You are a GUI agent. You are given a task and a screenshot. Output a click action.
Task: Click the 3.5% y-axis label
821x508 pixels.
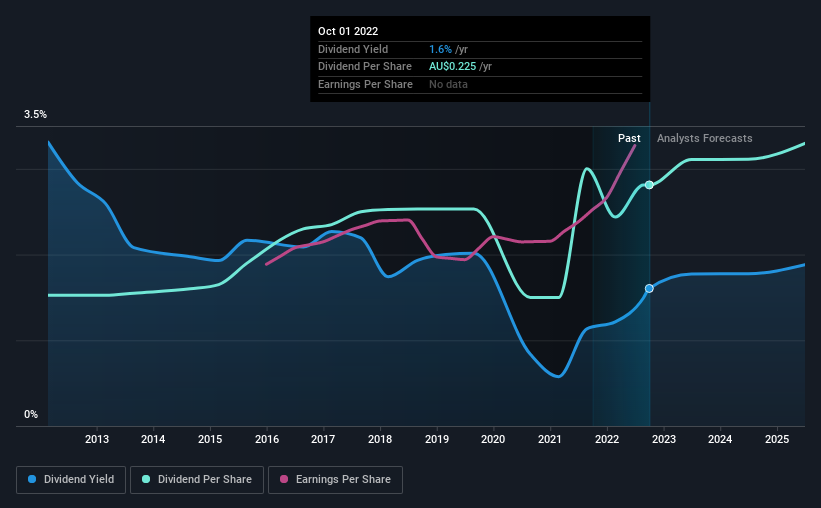35,115
